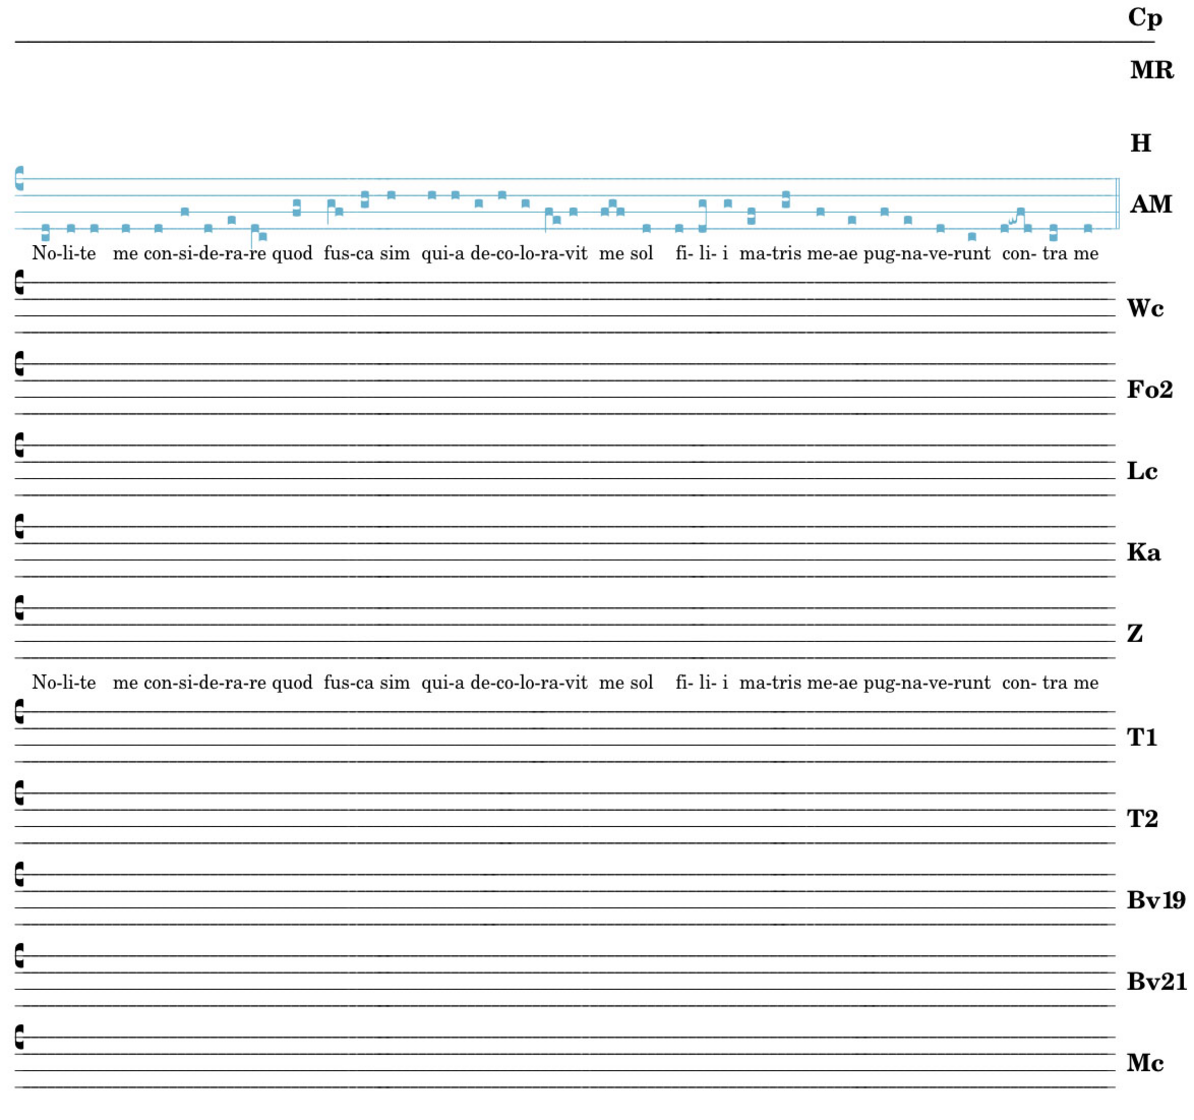Click the Cp manuscript label

click(1144, 18)
